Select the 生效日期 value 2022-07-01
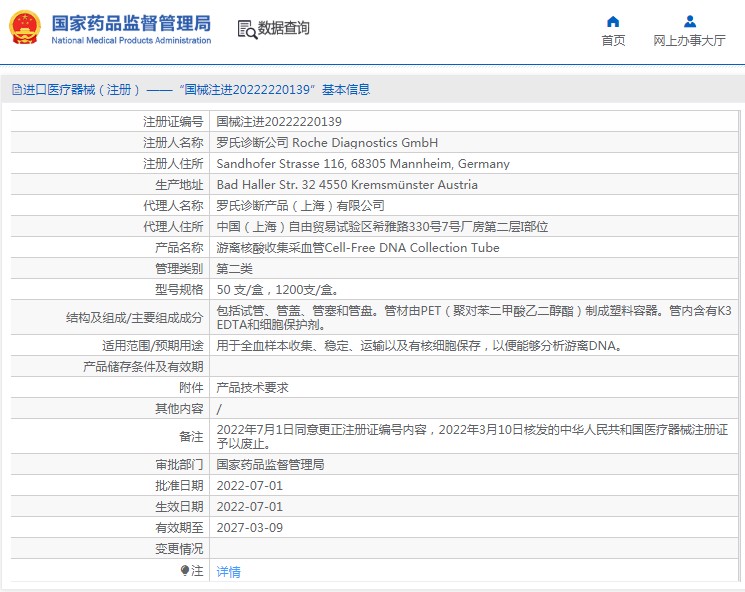The width and height of the screenshot is (745, 592). 249,506
